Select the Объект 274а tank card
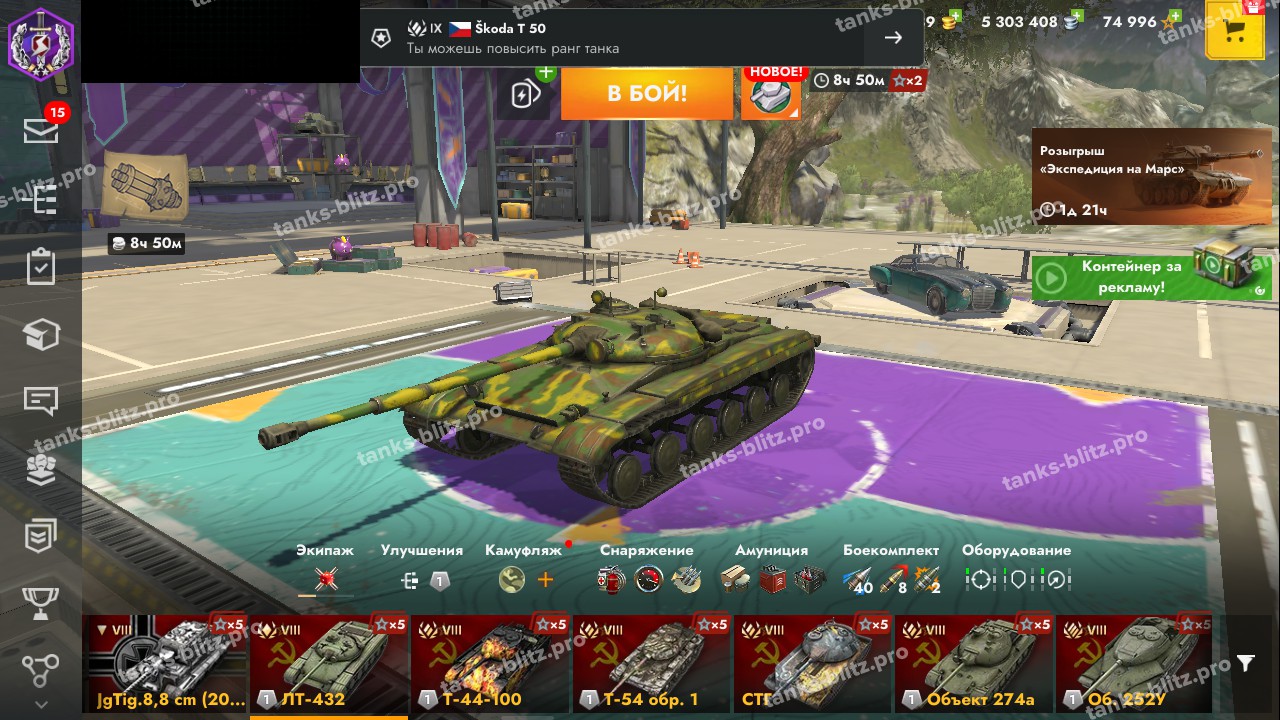1280x720 pixels. (x=974, y=663)
